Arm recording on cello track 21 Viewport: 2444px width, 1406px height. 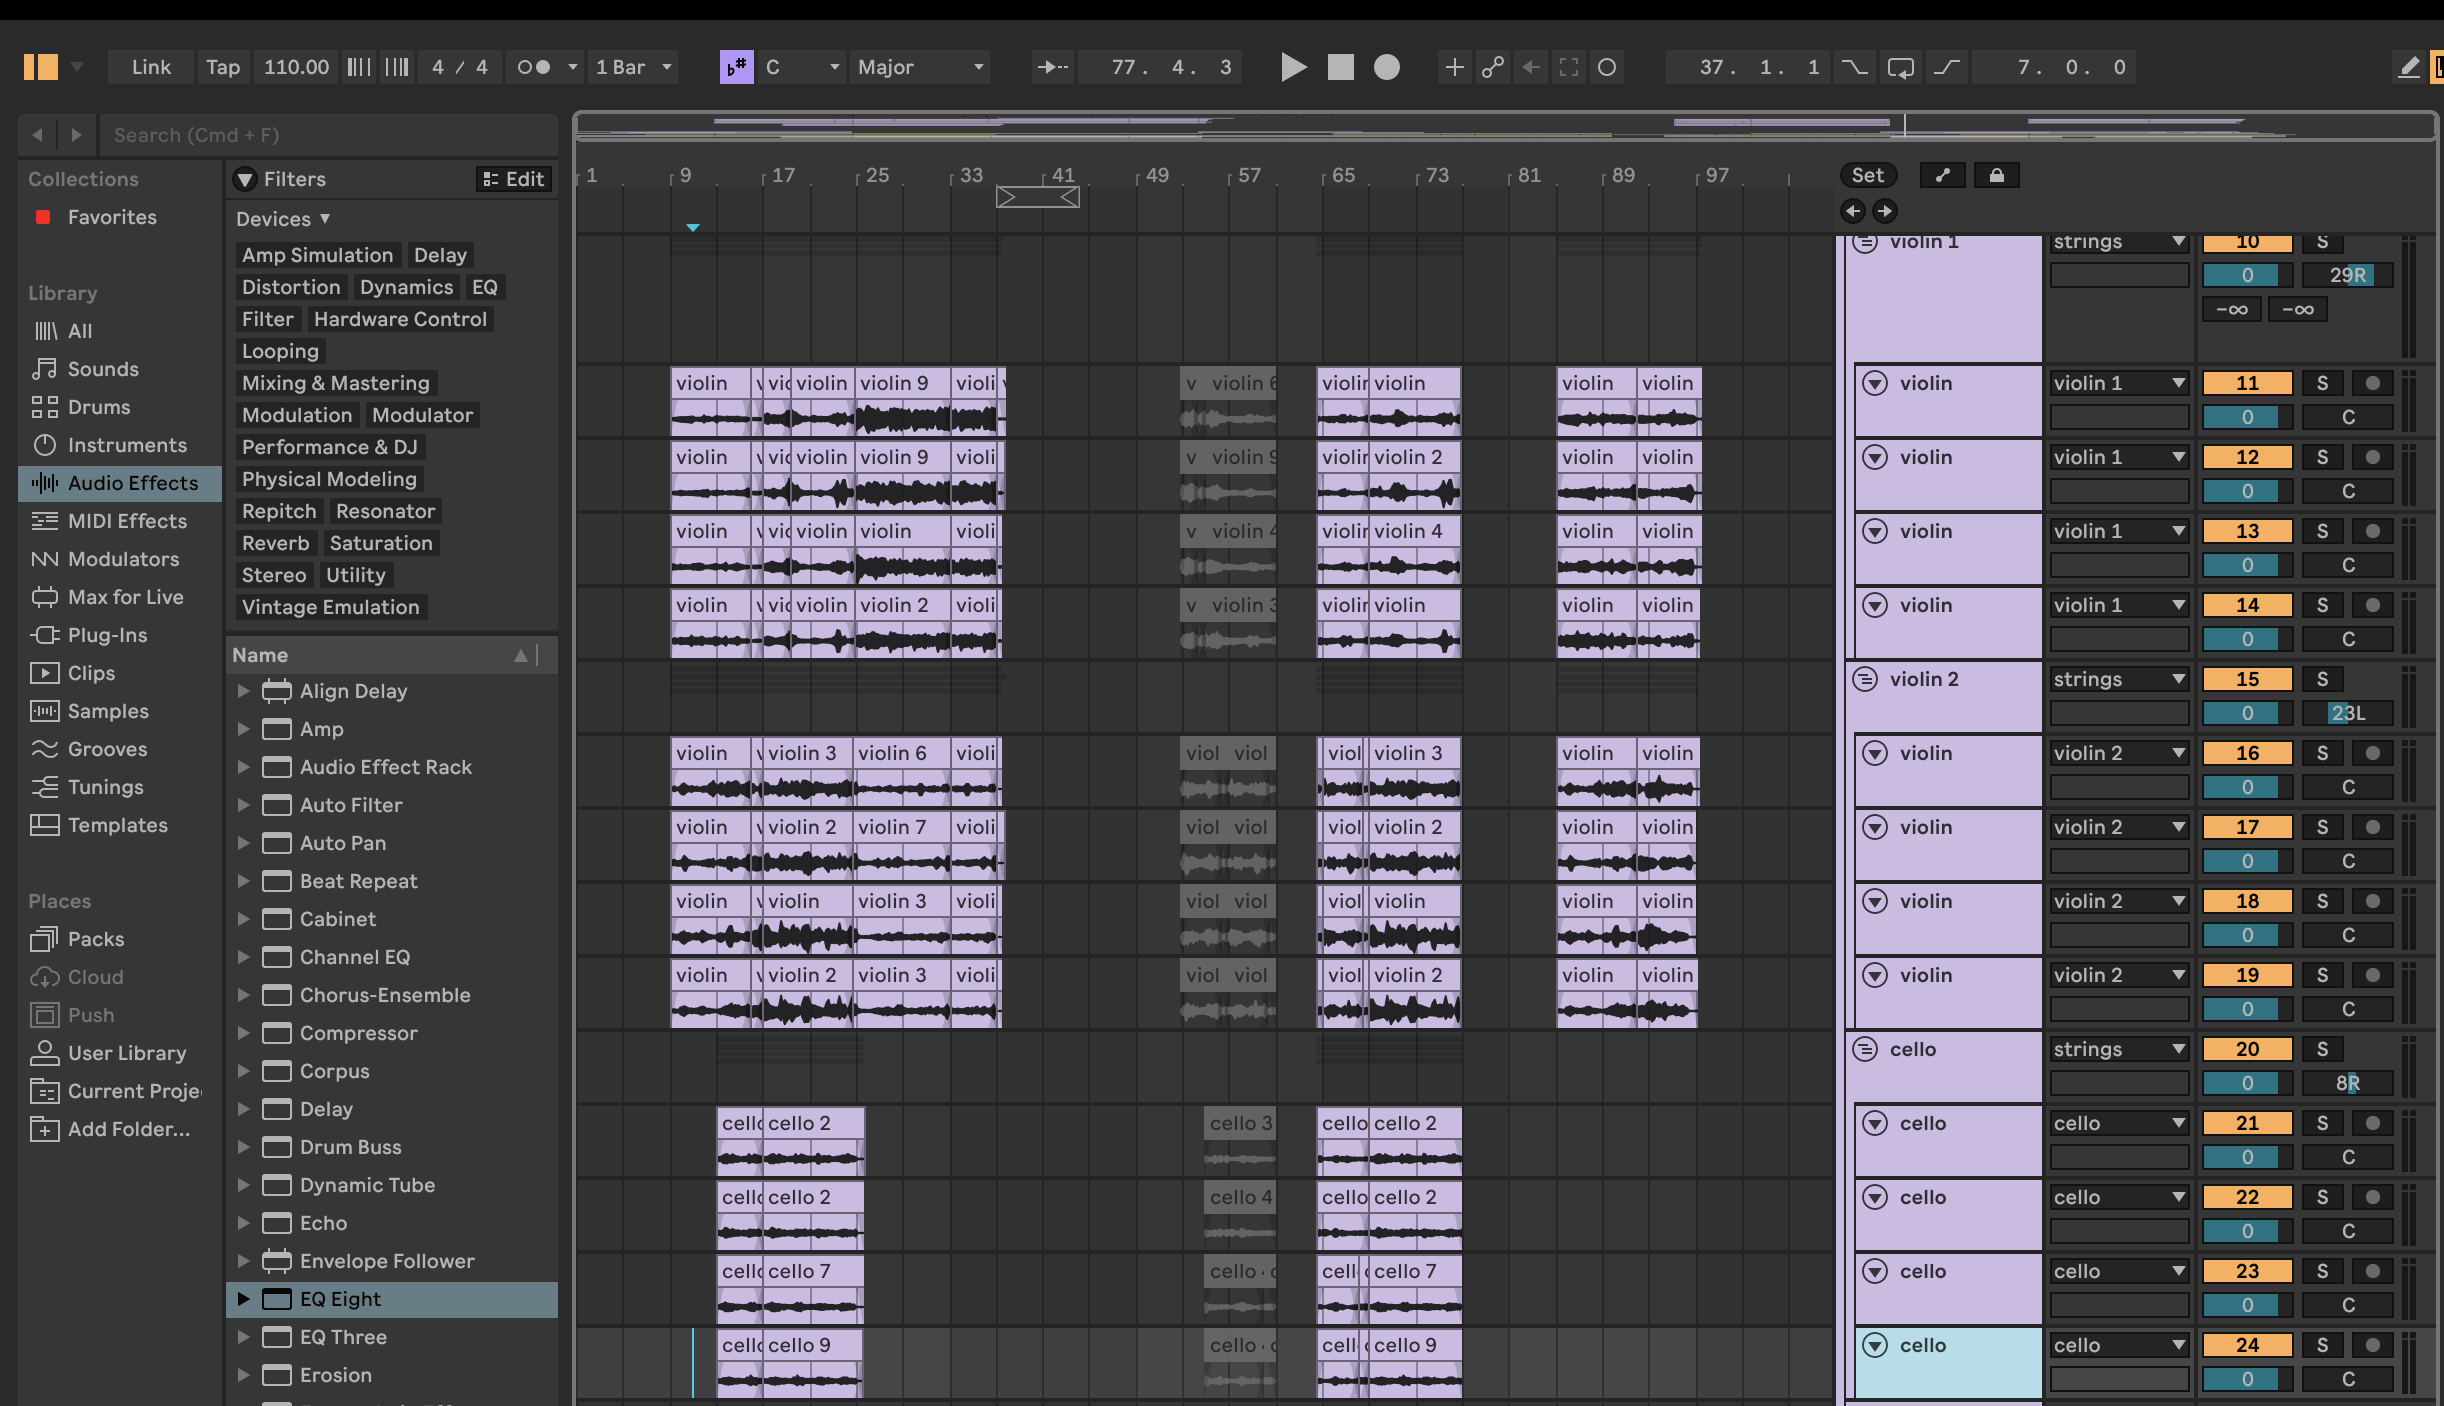click(2372, 1123)
